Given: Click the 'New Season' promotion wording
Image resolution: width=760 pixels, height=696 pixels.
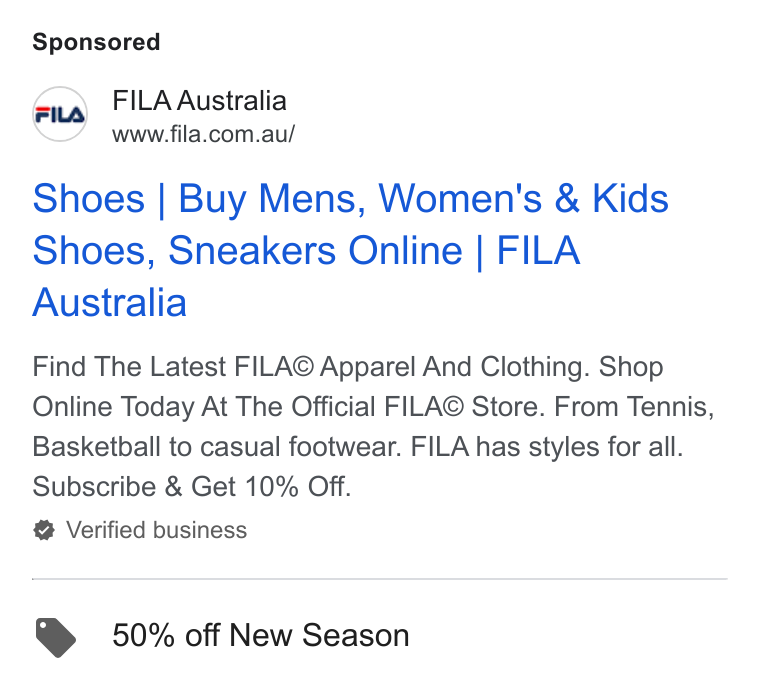Looking at the screenshot, I should coord(319,635).
